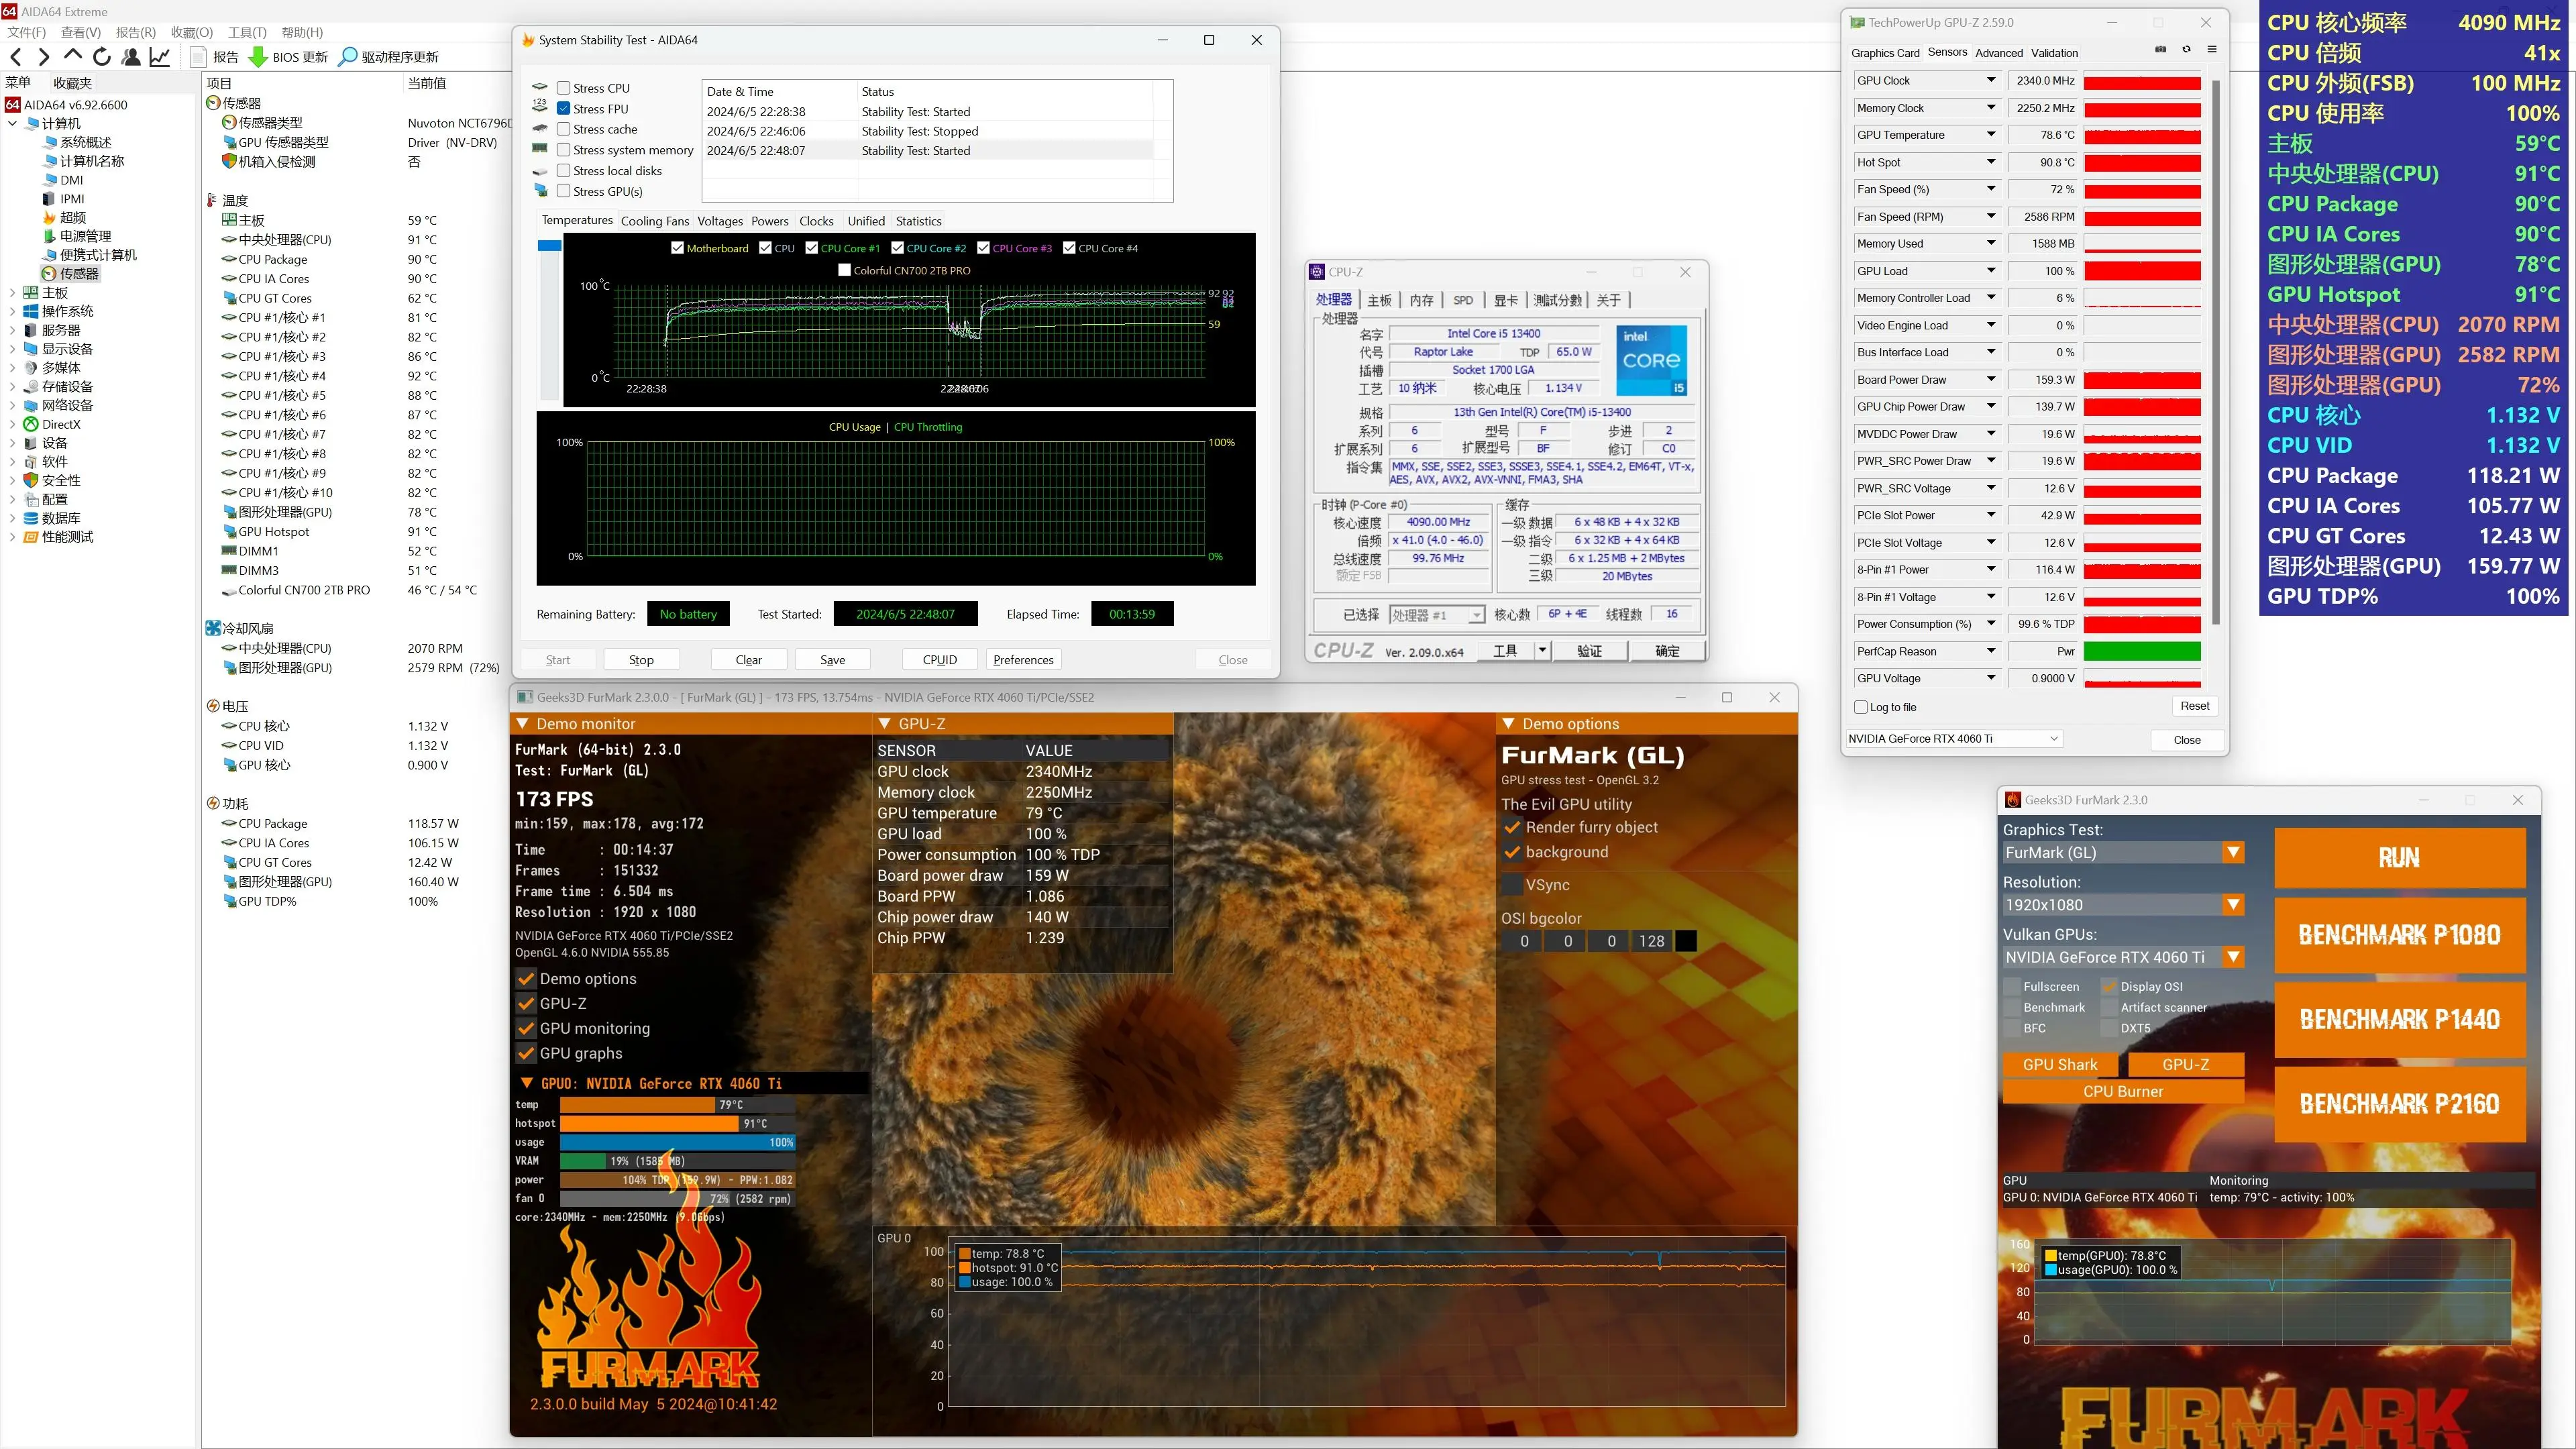Click the Save icon in AIDA64 System Stability
This screenshot has height=1449, width=2576.
pos(832,660)
